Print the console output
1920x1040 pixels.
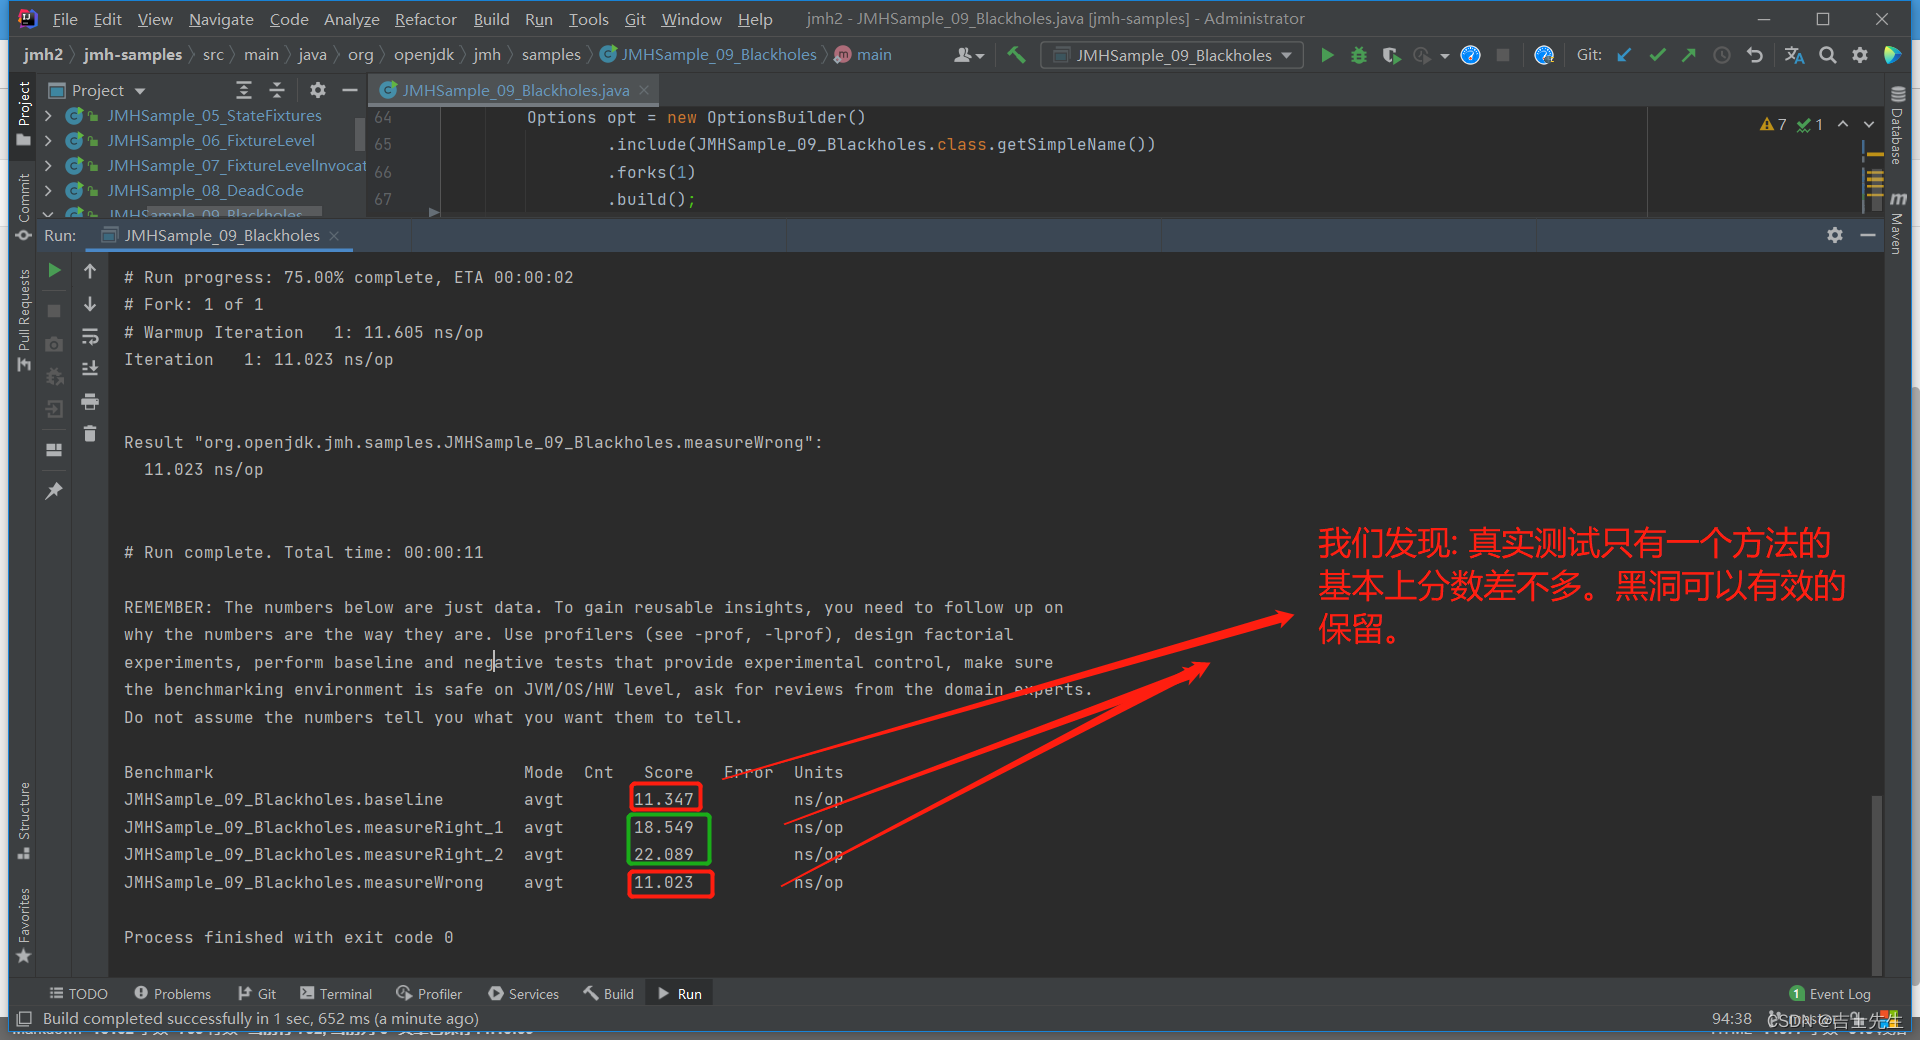point(90,401)
